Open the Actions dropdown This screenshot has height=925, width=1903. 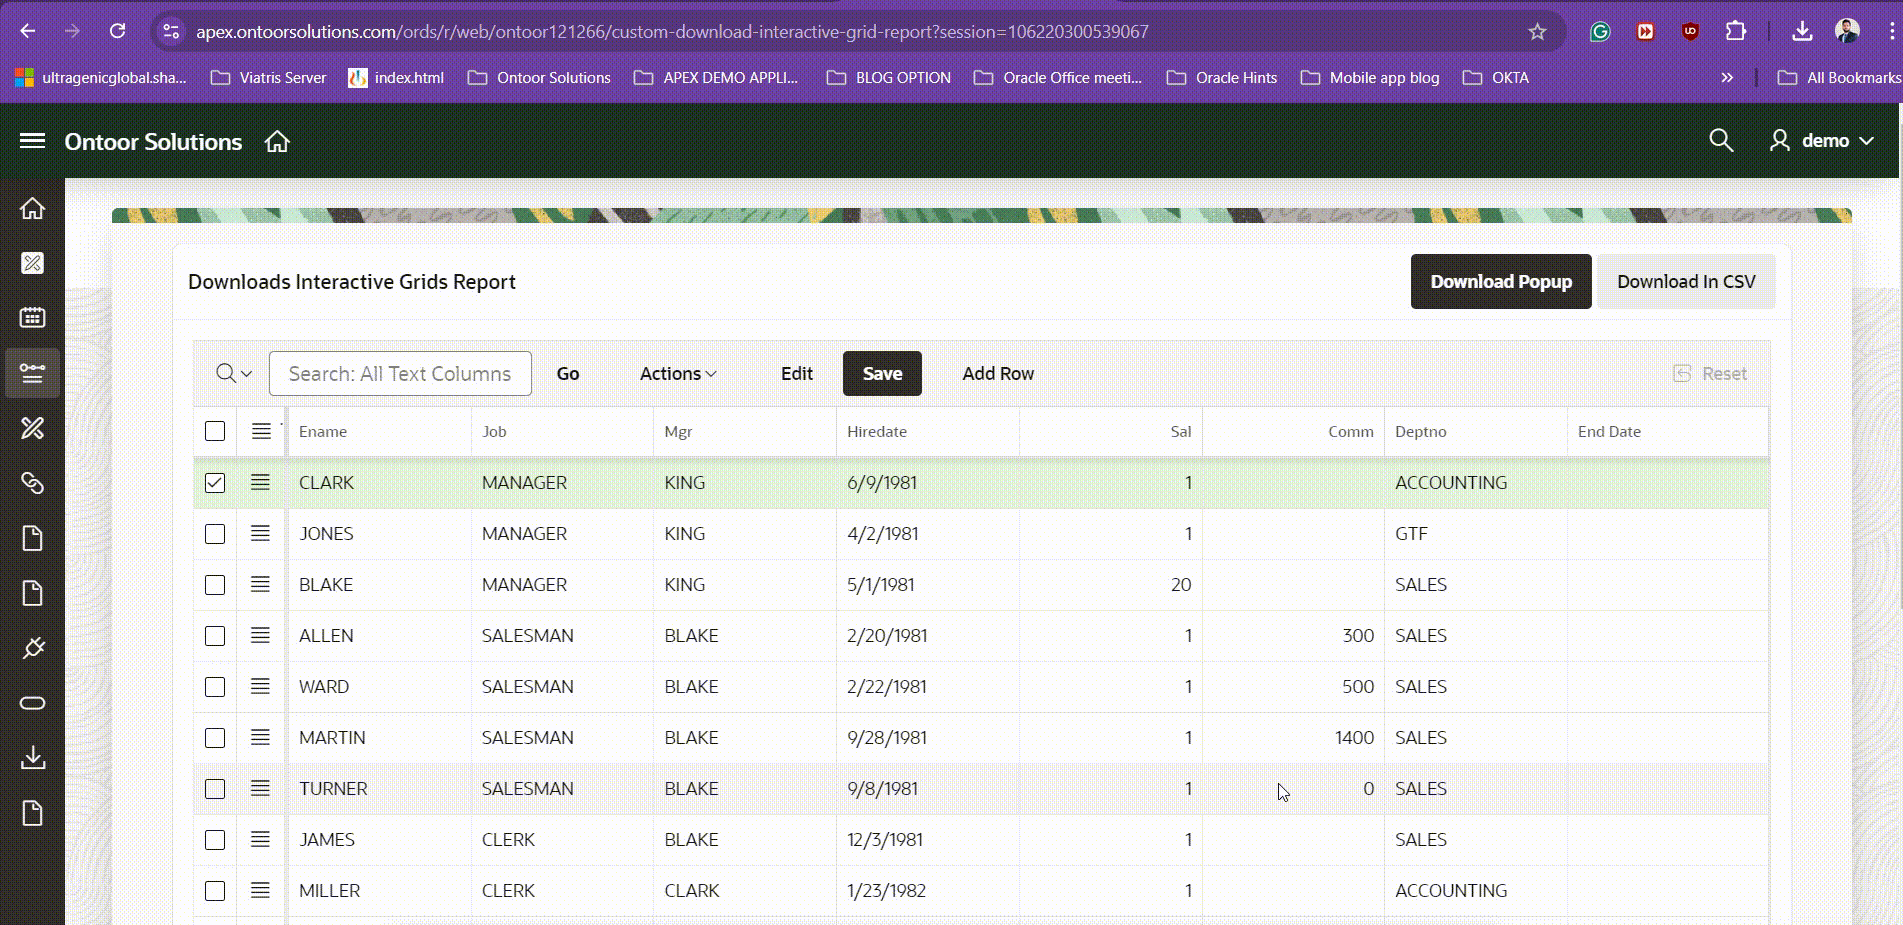(x=677, y=373)
